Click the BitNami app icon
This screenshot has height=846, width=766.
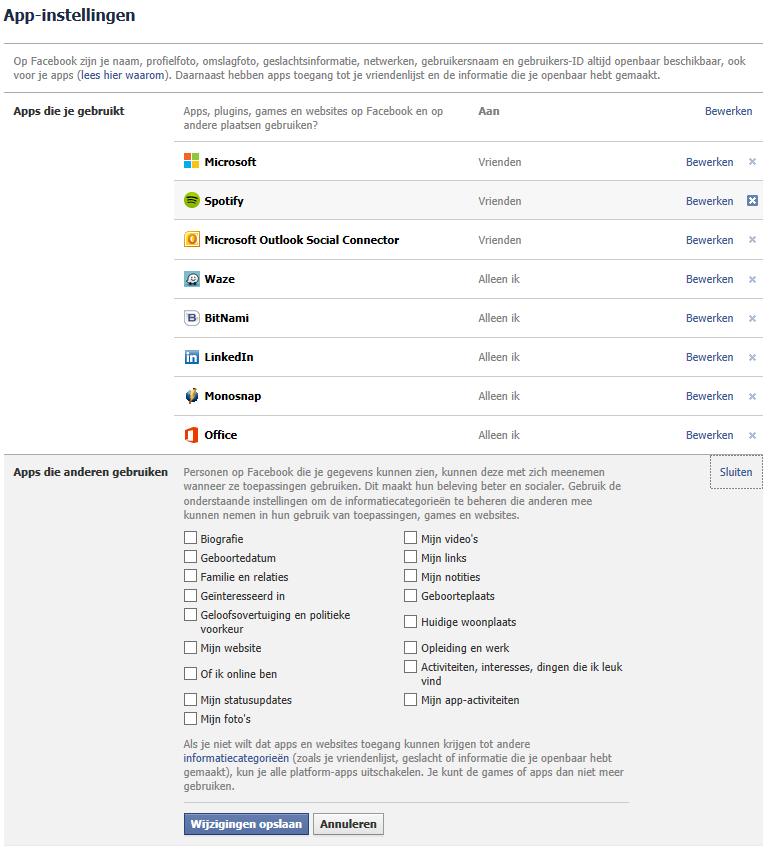(192, 318)
